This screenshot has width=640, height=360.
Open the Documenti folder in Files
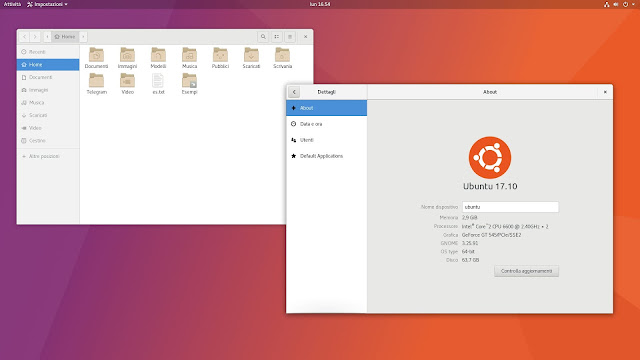(96, 58)
